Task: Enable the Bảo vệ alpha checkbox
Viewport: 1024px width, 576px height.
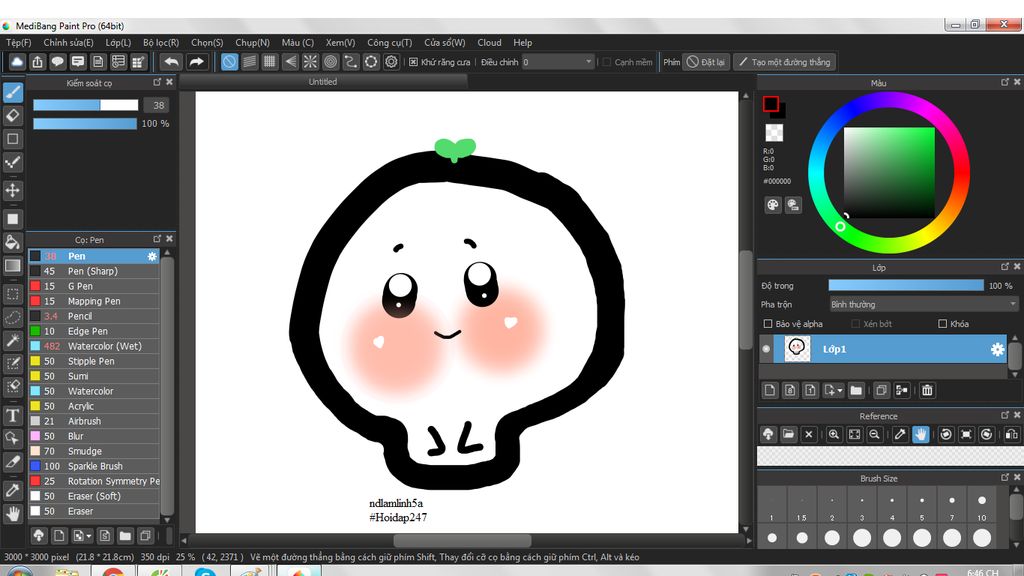Action: pos(768,324)
